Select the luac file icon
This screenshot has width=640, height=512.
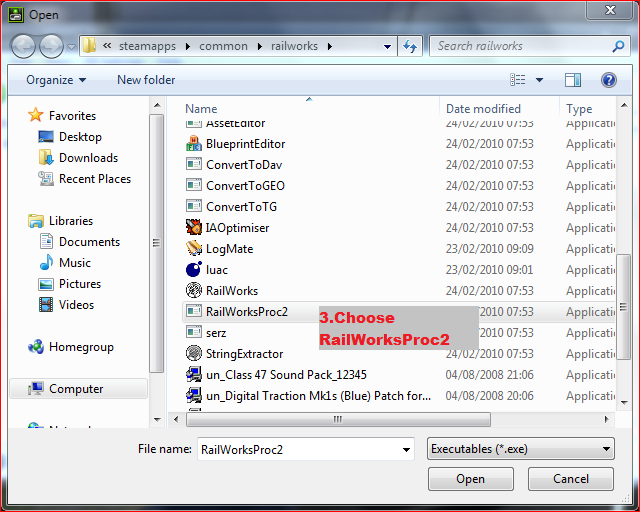(194, 269)
